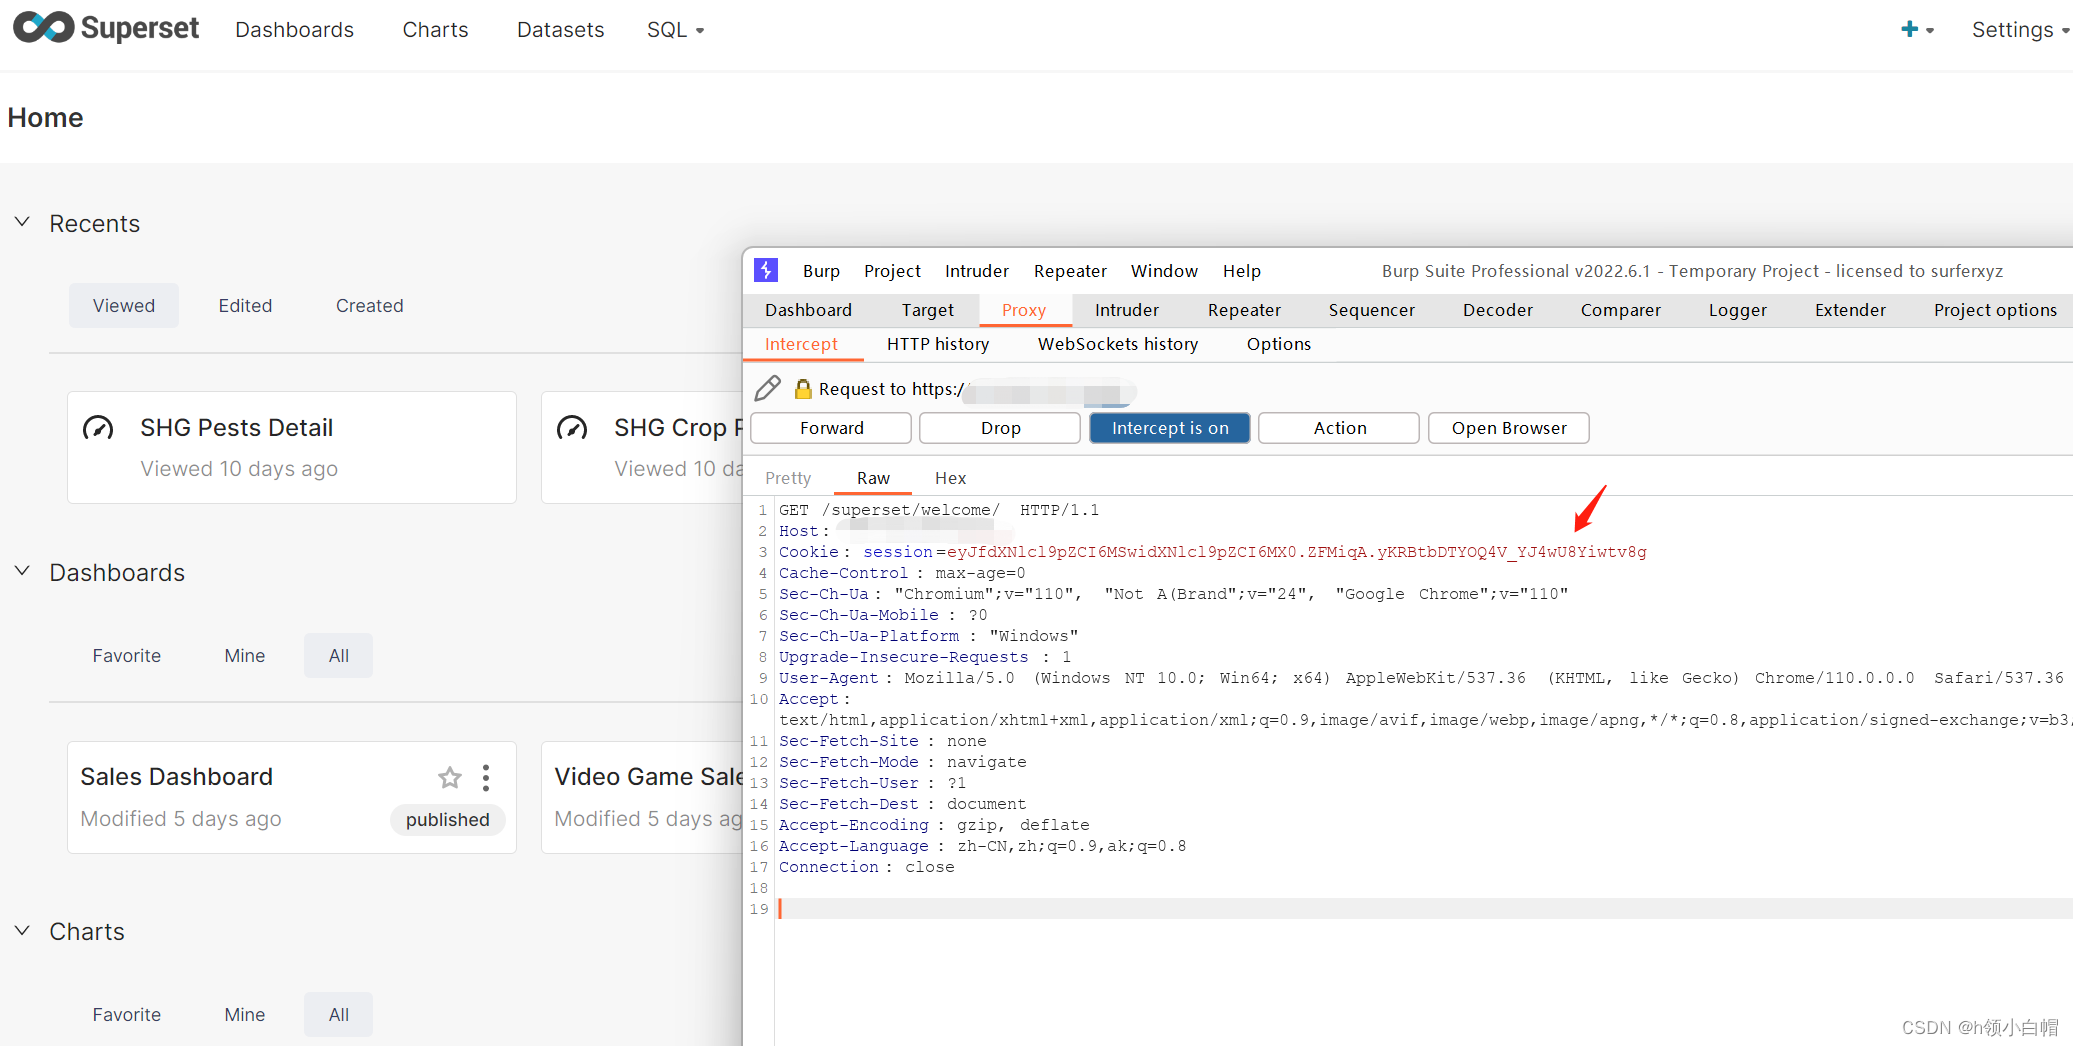Open the Action button menu
The height and width of the screenshot is (1046, 2073).
coord(1339,428)
